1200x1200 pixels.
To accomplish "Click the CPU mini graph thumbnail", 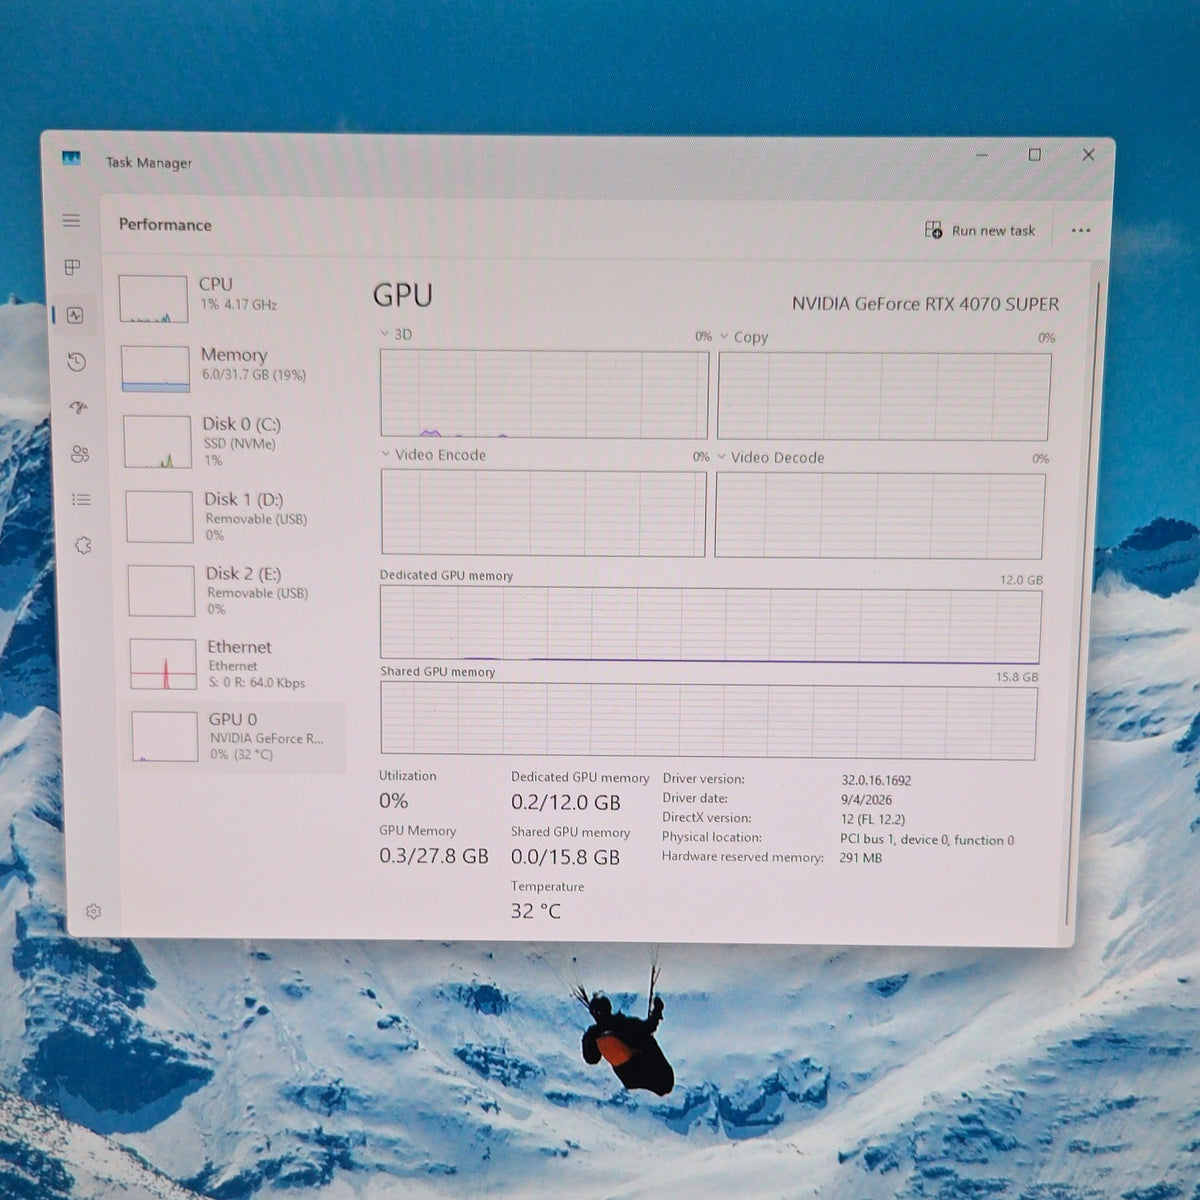I will 153,299.
